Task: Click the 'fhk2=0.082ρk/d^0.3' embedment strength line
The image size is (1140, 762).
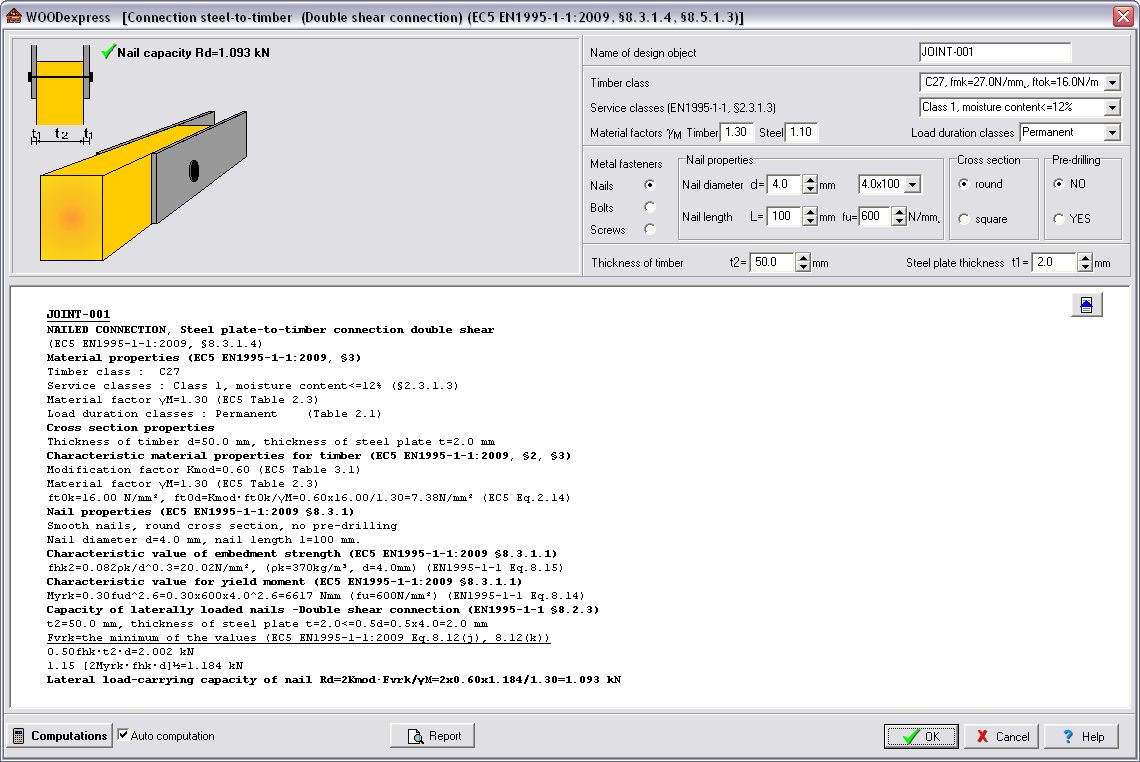Action: coord(305,568)
